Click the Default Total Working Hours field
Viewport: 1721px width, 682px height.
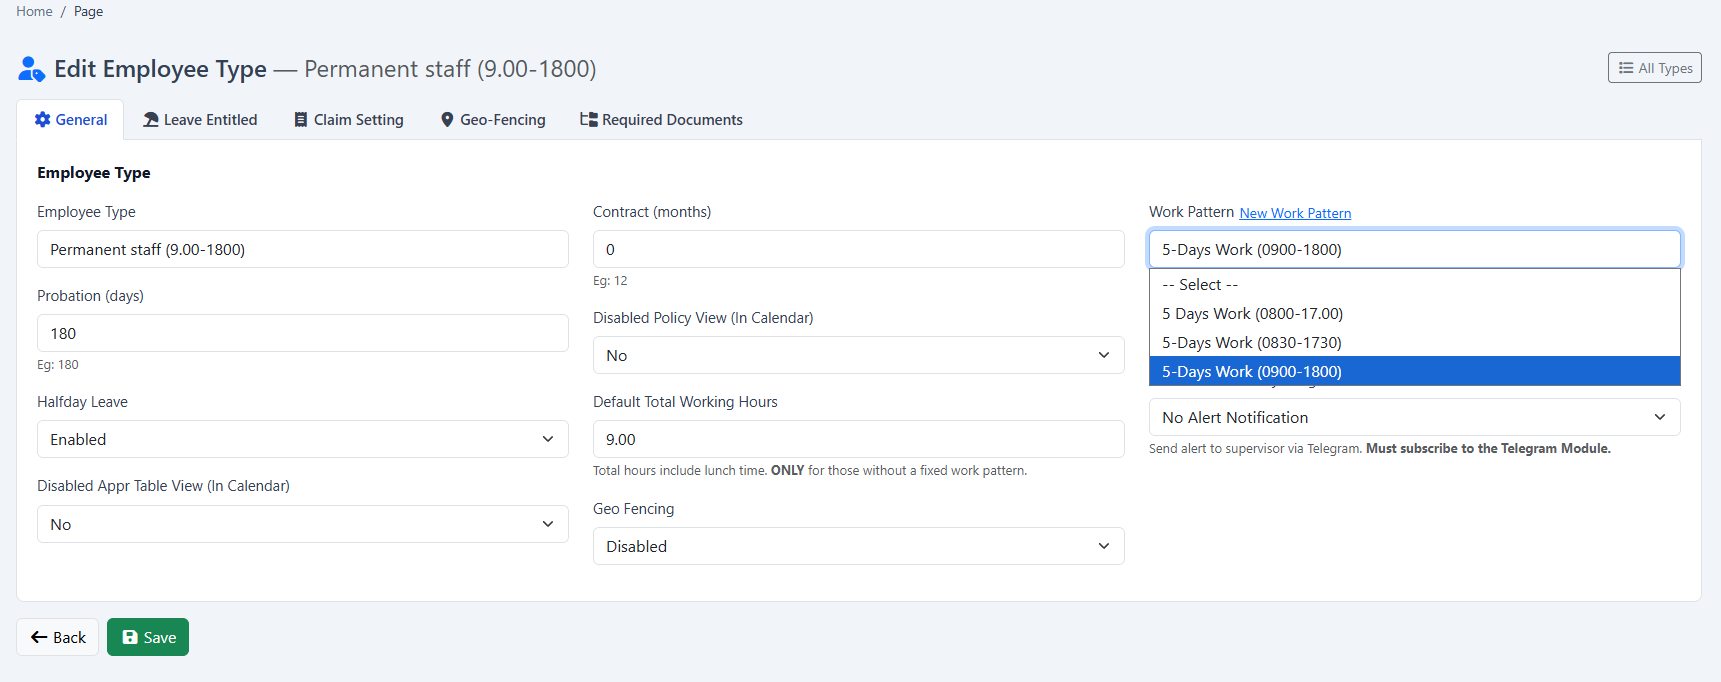858,439
